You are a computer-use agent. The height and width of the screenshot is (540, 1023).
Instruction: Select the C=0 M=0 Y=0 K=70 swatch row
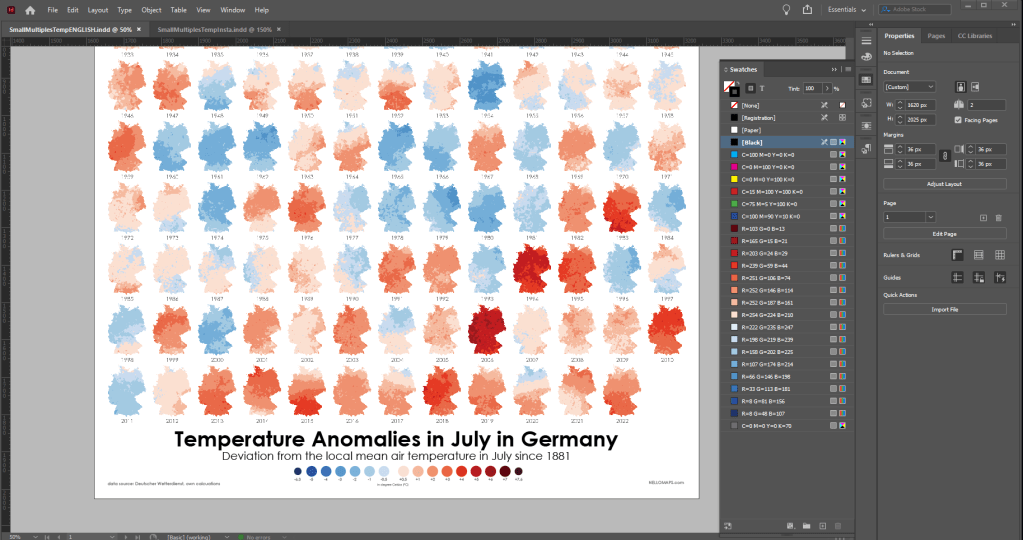click(x=787, y=426)
